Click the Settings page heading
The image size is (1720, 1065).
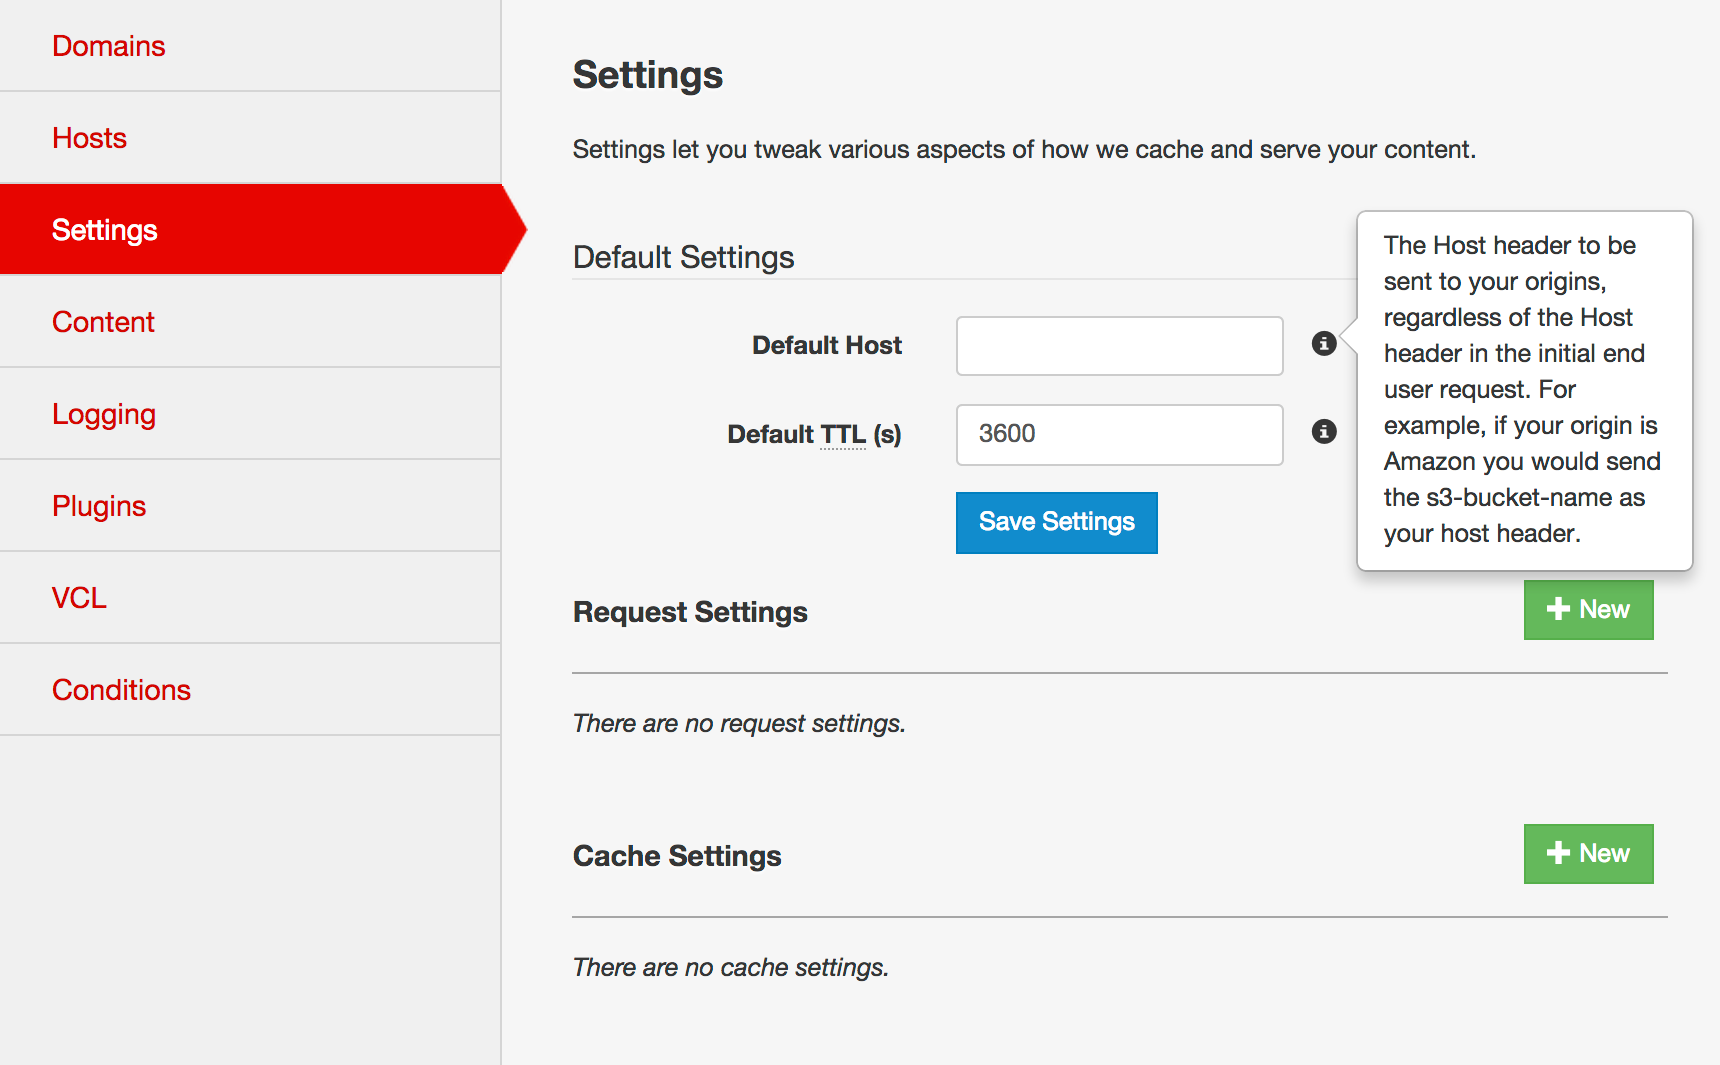[647, 74]
